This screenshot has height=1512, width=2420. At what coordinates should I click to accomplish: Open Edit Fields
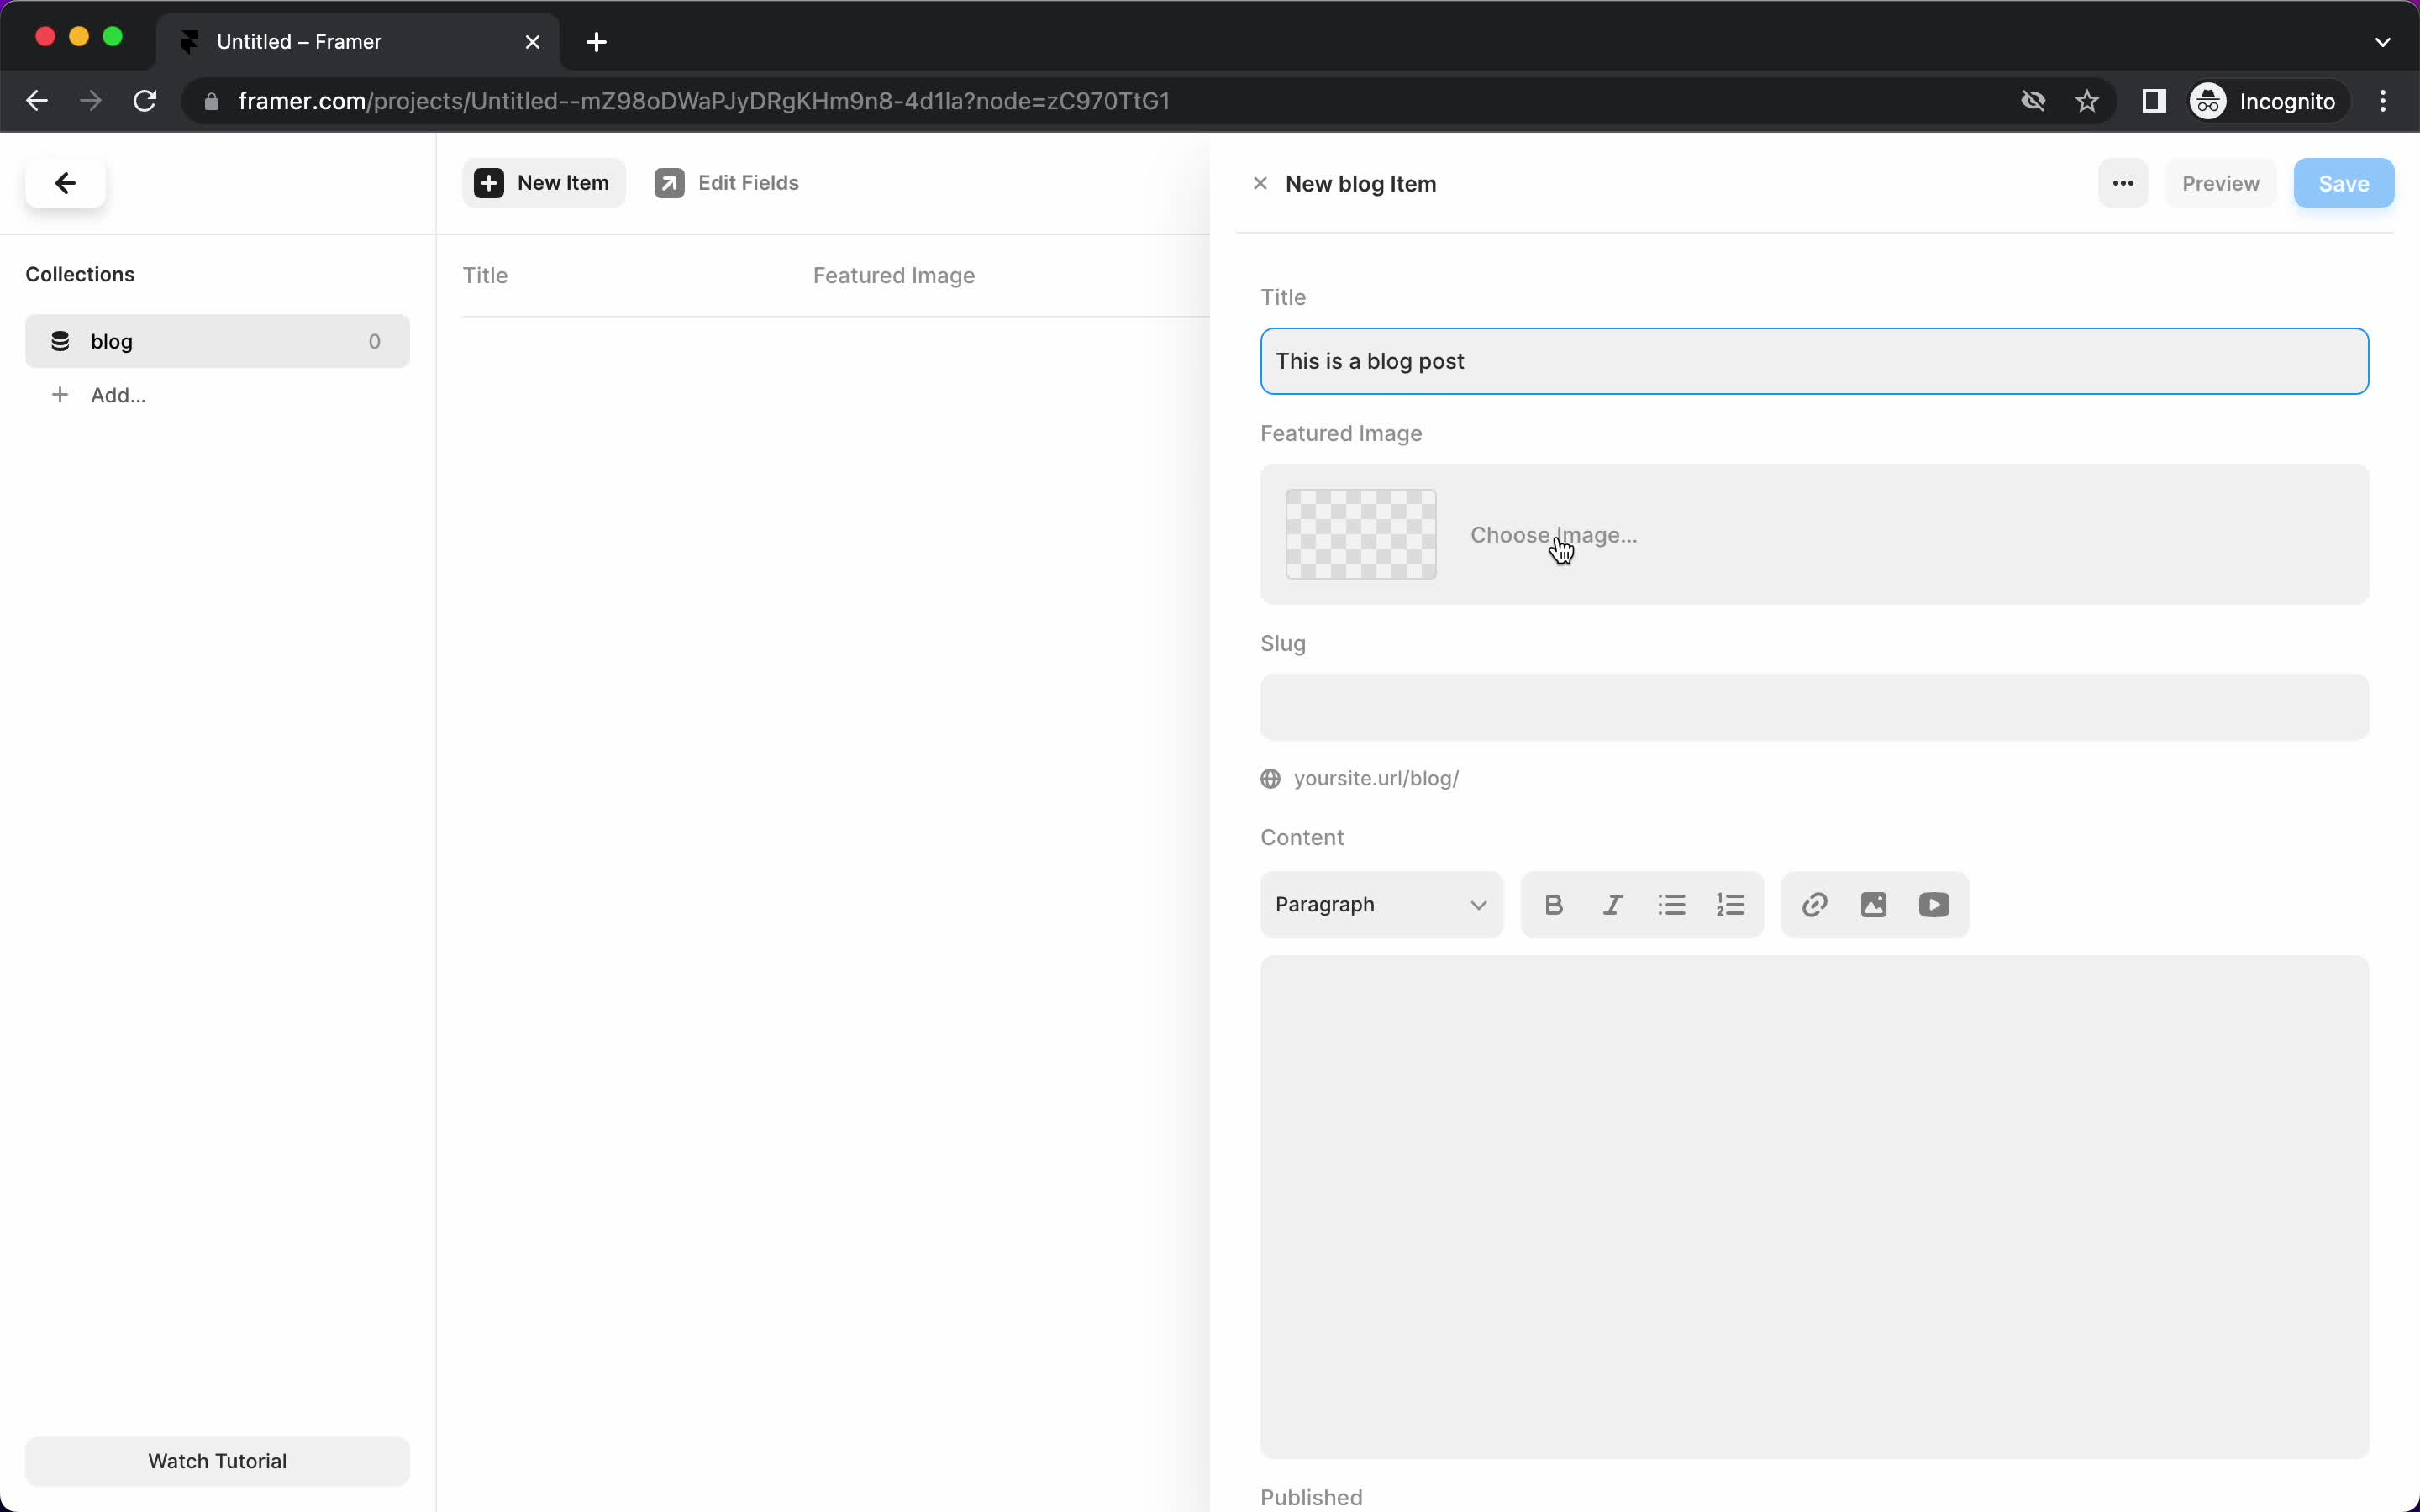pyautogui.click(x=727, y=183)
